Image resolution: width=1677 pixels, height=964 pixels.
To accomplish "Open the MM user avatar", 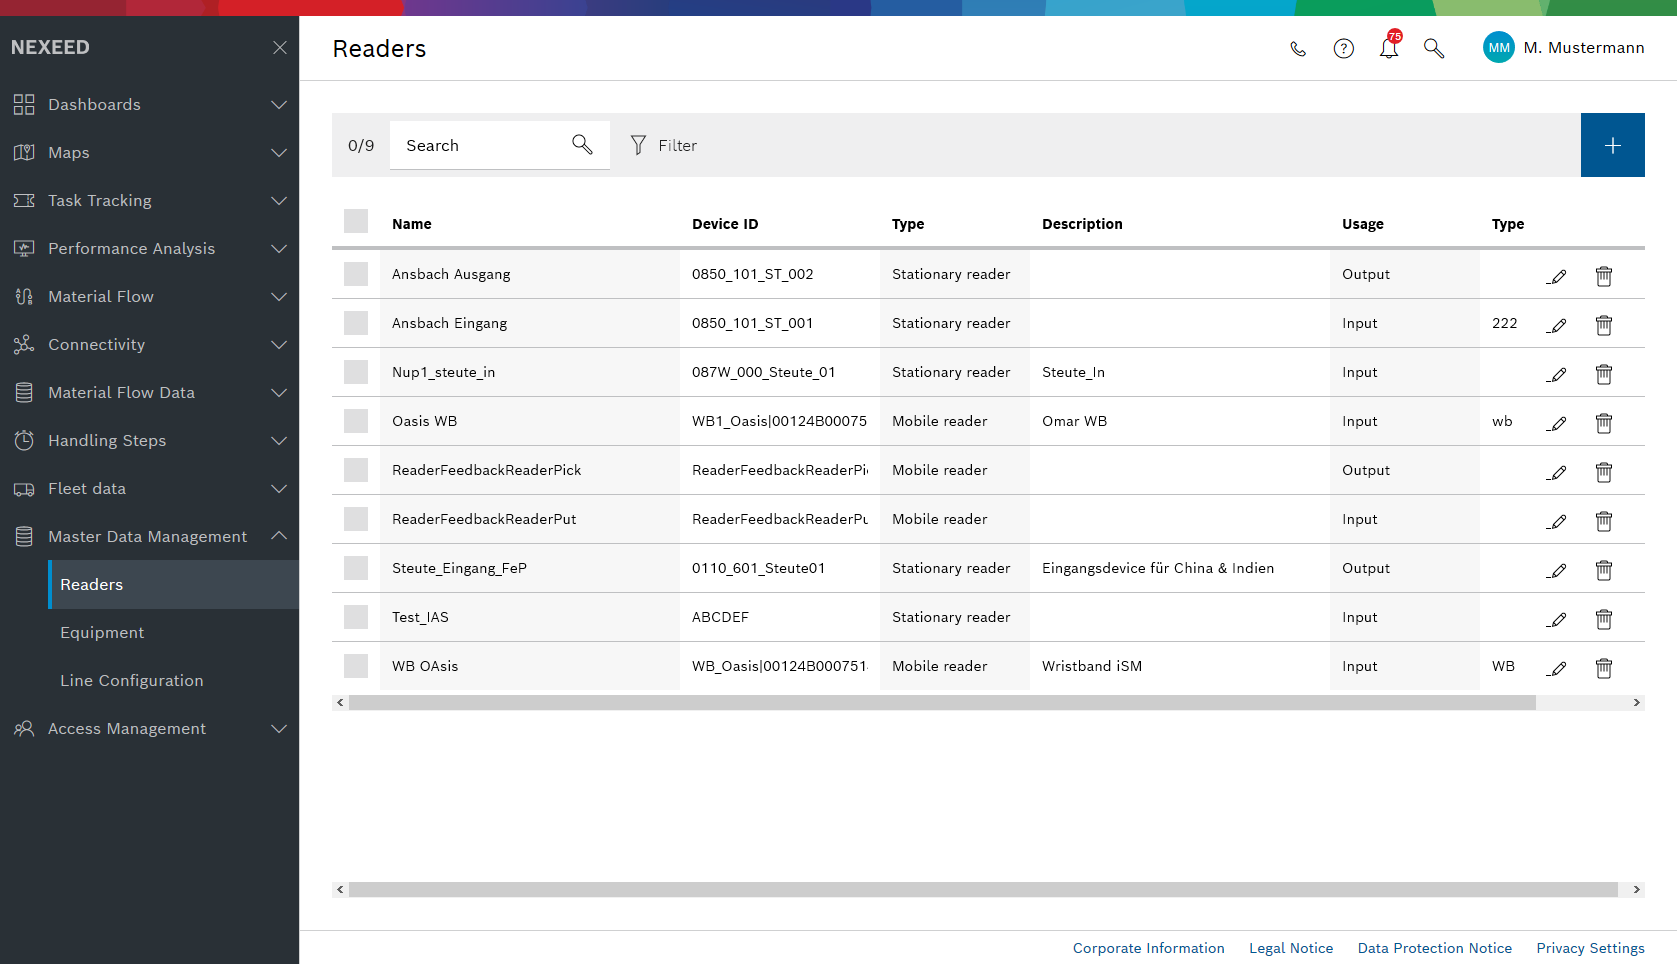I will pyautogui.click(x=1499, y=47).
